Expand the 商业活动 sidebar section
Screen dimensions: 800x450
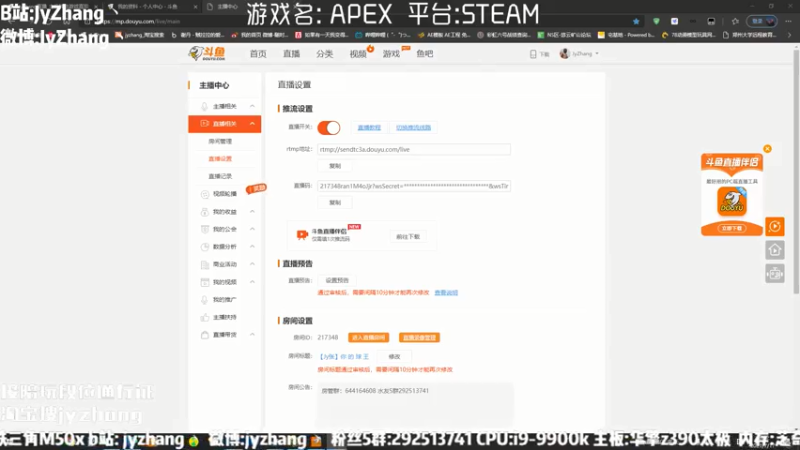pos(252,264)
